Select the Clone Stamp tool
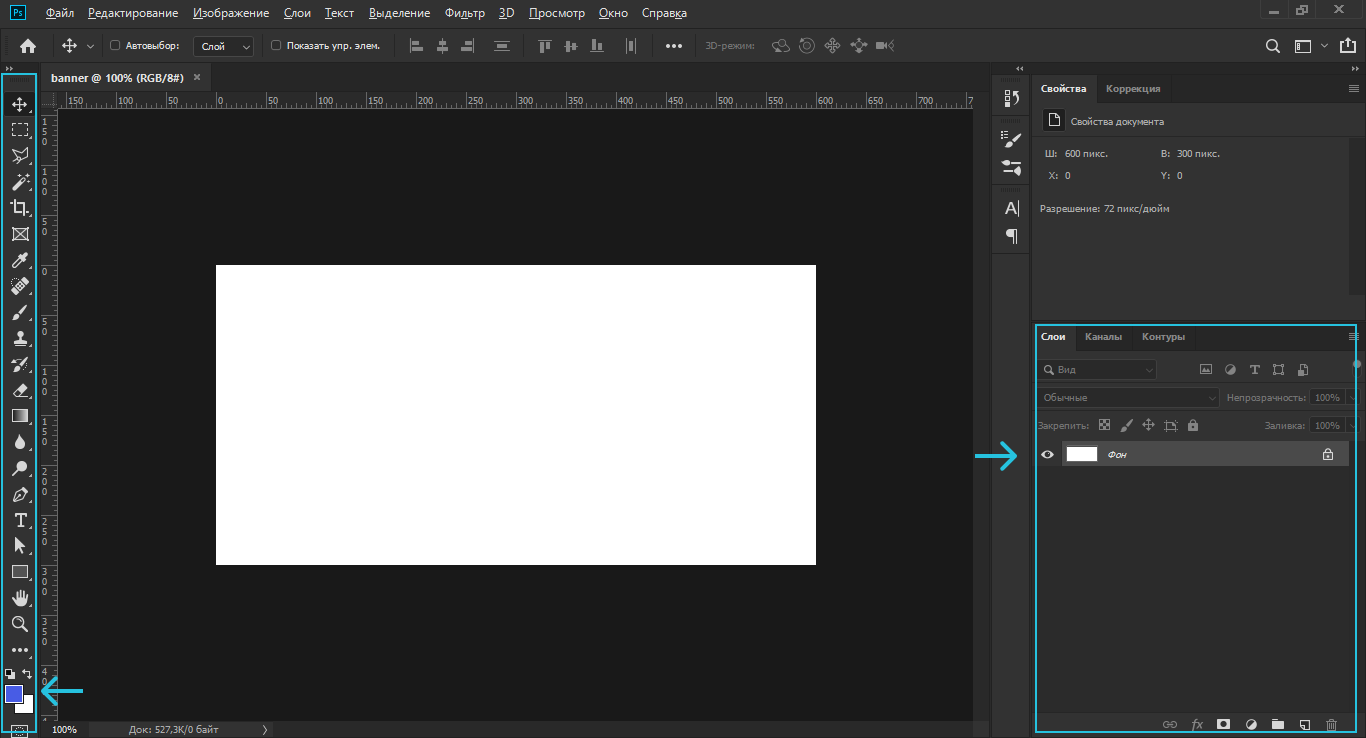Viewport: 1366px width, 738px height. point(20,338)
